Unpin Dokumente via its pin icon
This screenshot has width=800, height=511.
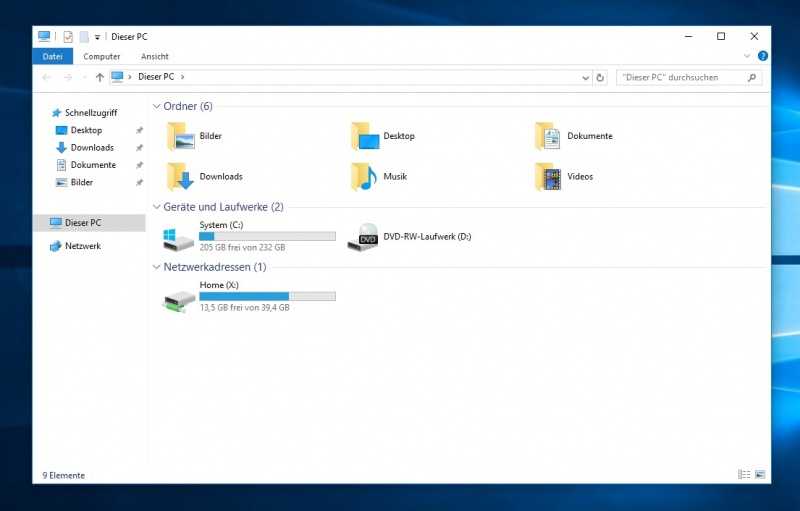[139, 165]
